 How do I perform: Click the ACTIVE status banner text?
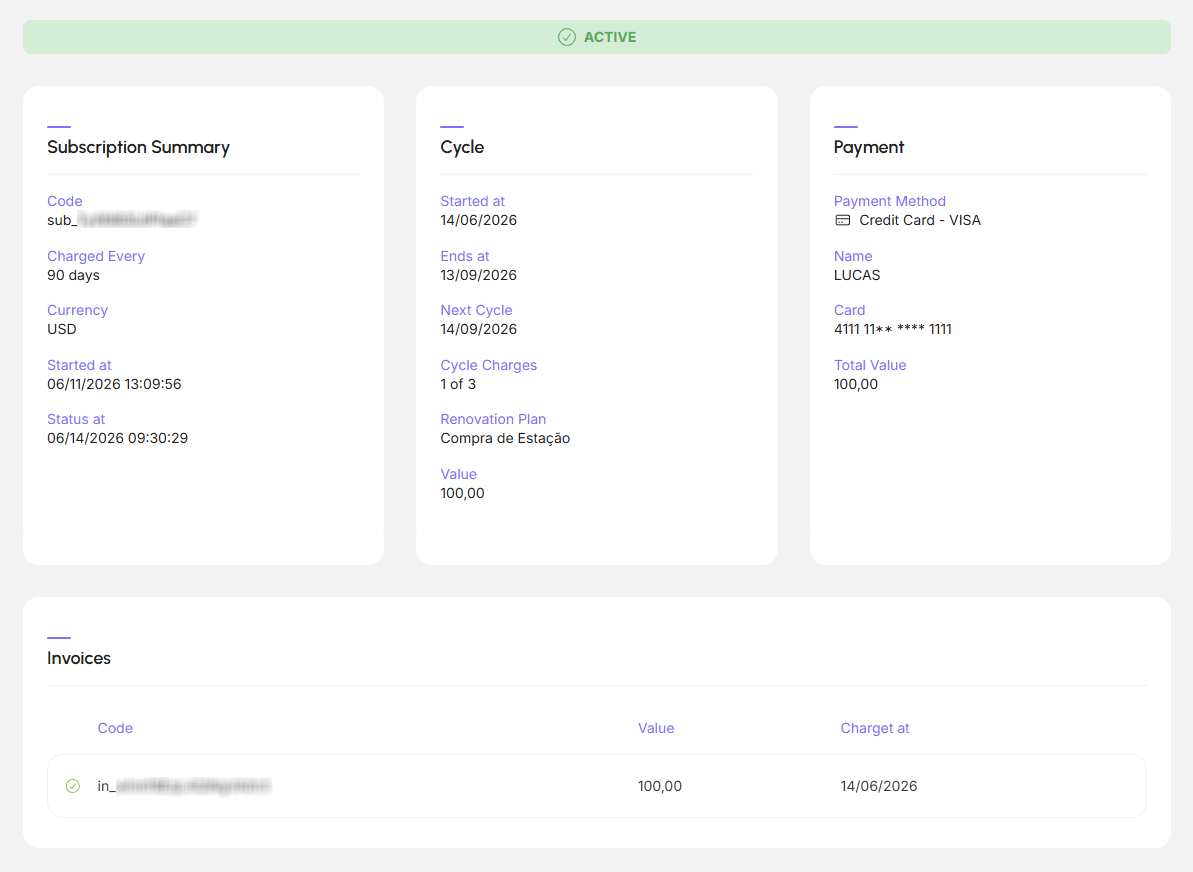pyautogui.click(x=609, y=37)
